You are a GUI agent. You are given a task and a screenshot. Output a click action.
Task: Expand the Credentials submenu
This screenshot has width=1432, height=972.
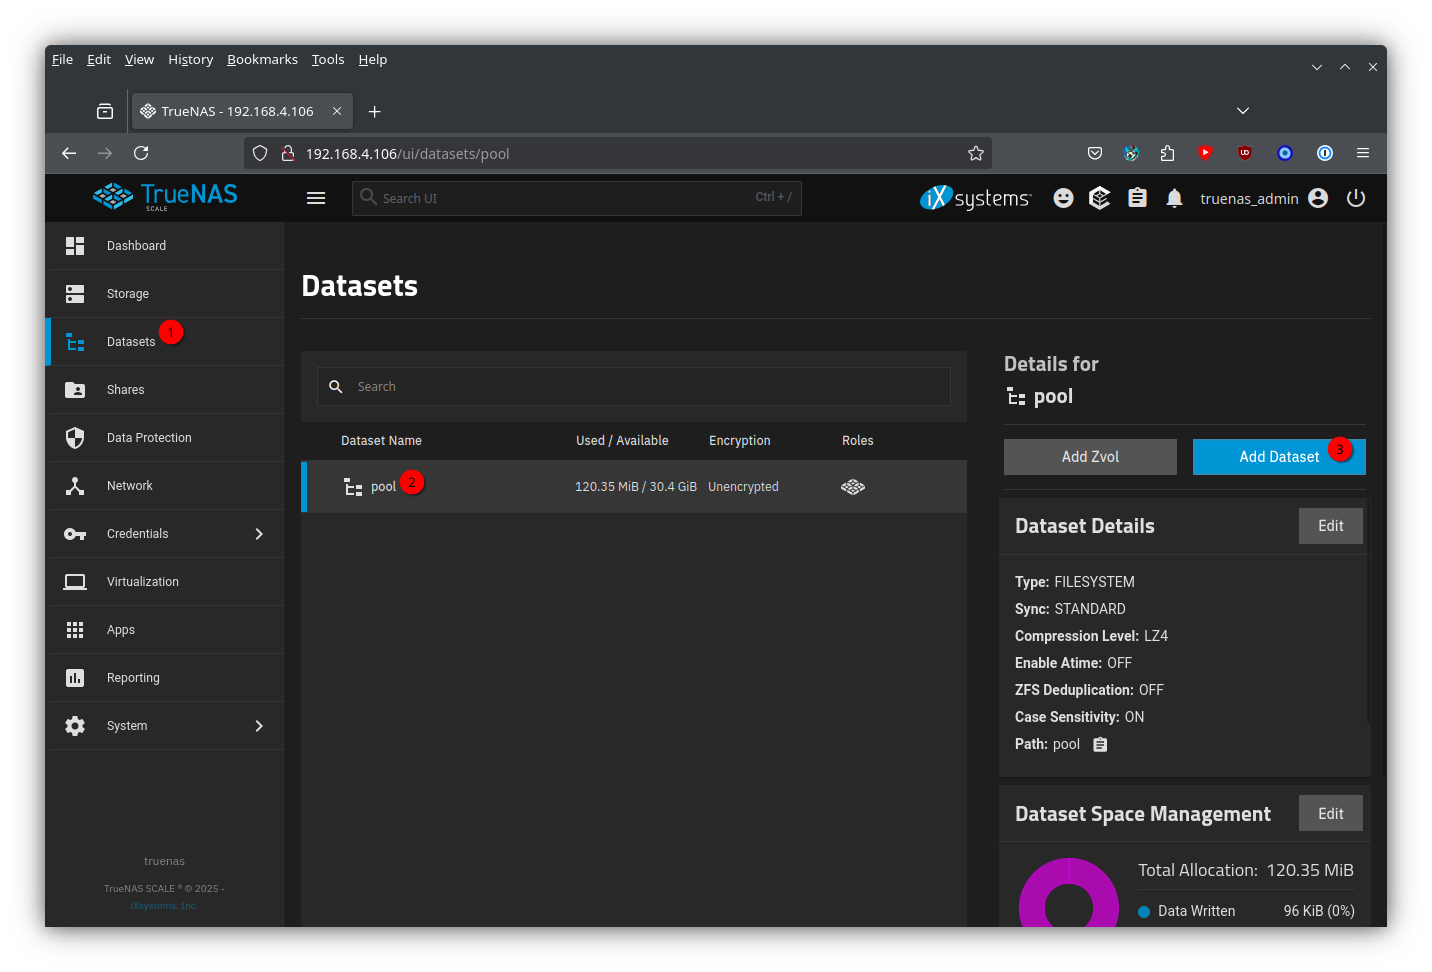tap(259, 534)
